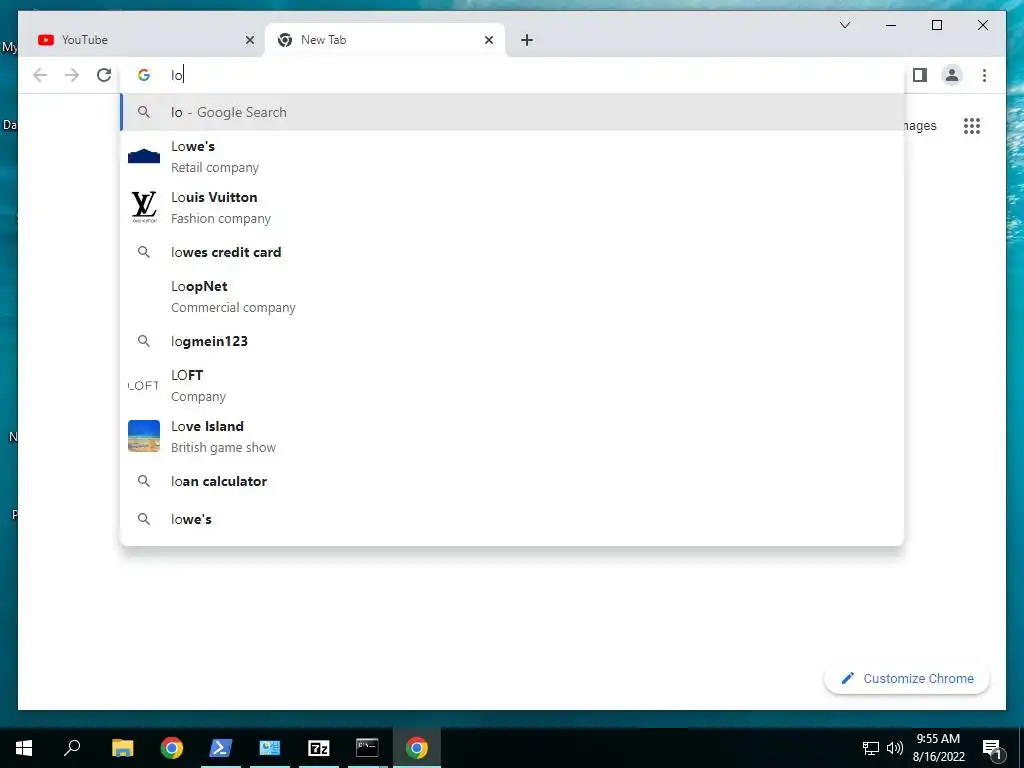The height and width of the screenshot is (768, 1024).
Task: Open the clock showing 9:55 AM
Action: point(938,748)
